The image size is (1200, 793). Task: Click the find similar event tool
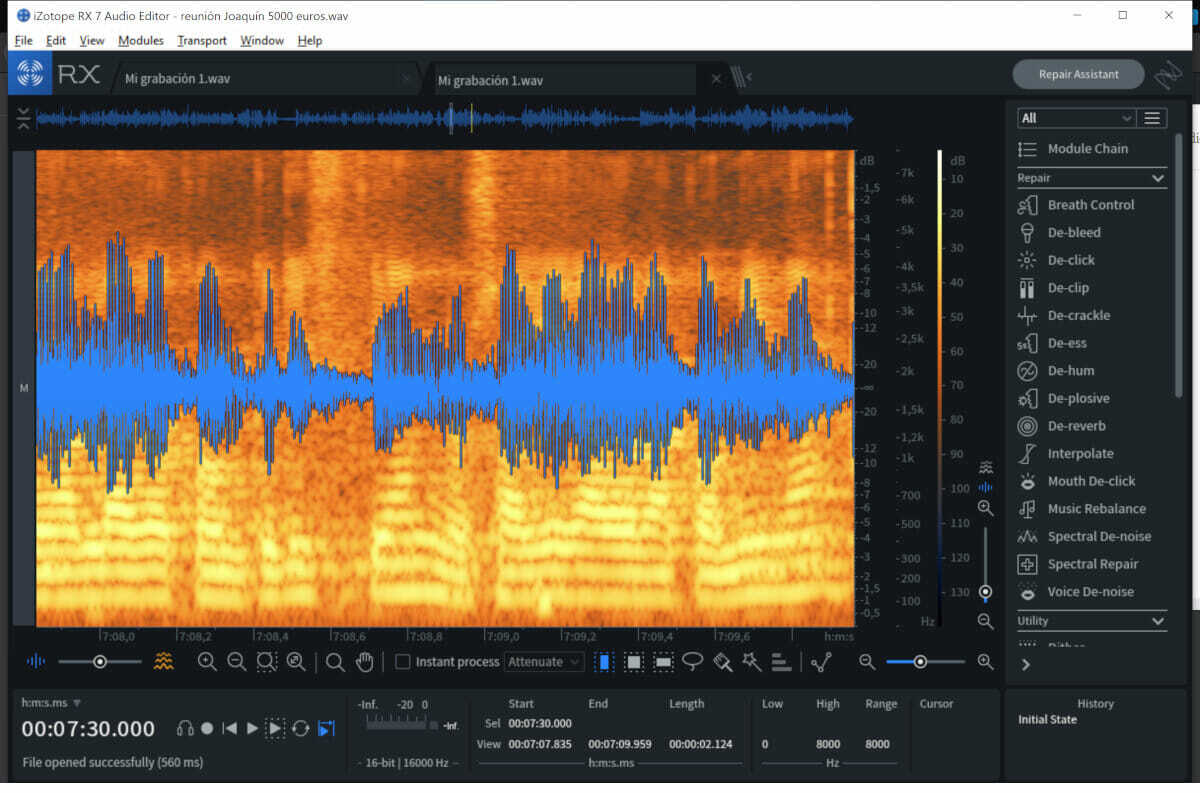coord(822,662)
